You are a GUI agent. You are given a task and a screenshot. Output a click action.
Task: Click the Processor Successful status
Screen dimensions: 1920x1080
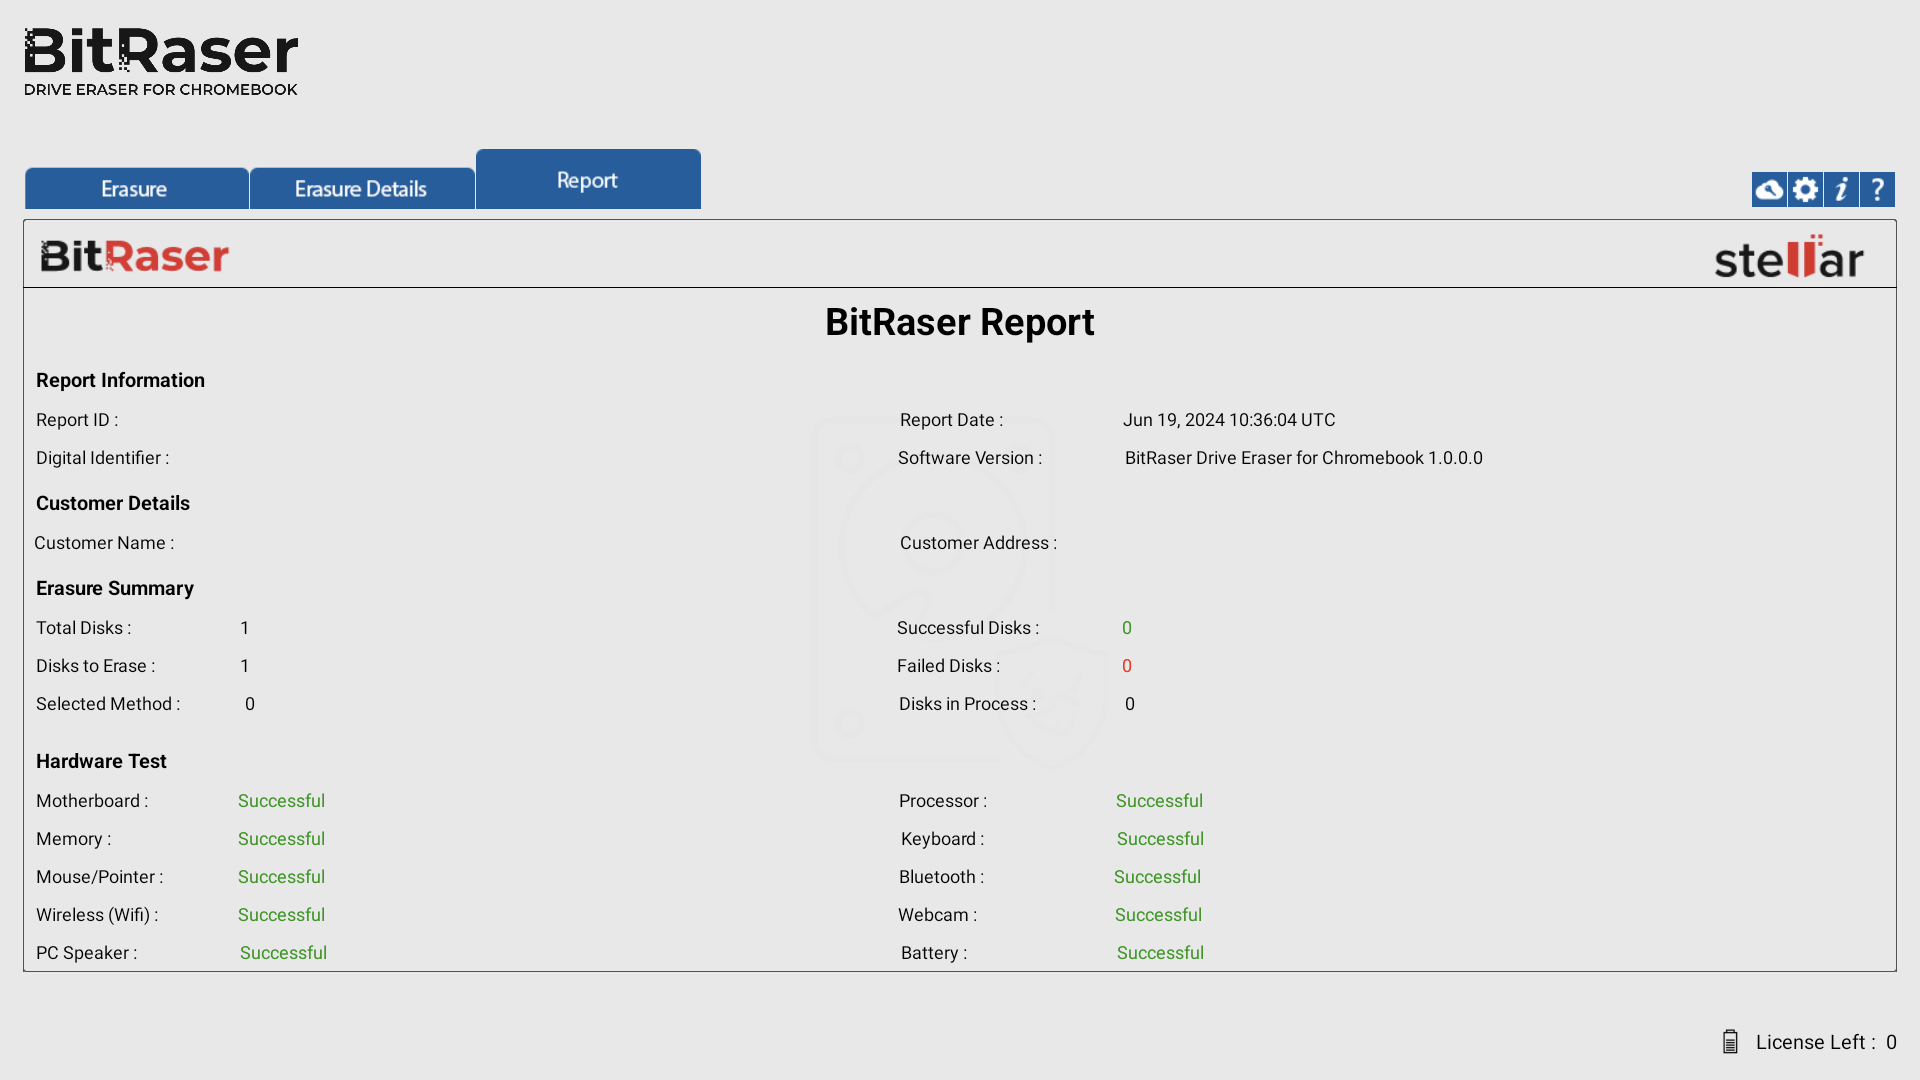pos(1159,801)
